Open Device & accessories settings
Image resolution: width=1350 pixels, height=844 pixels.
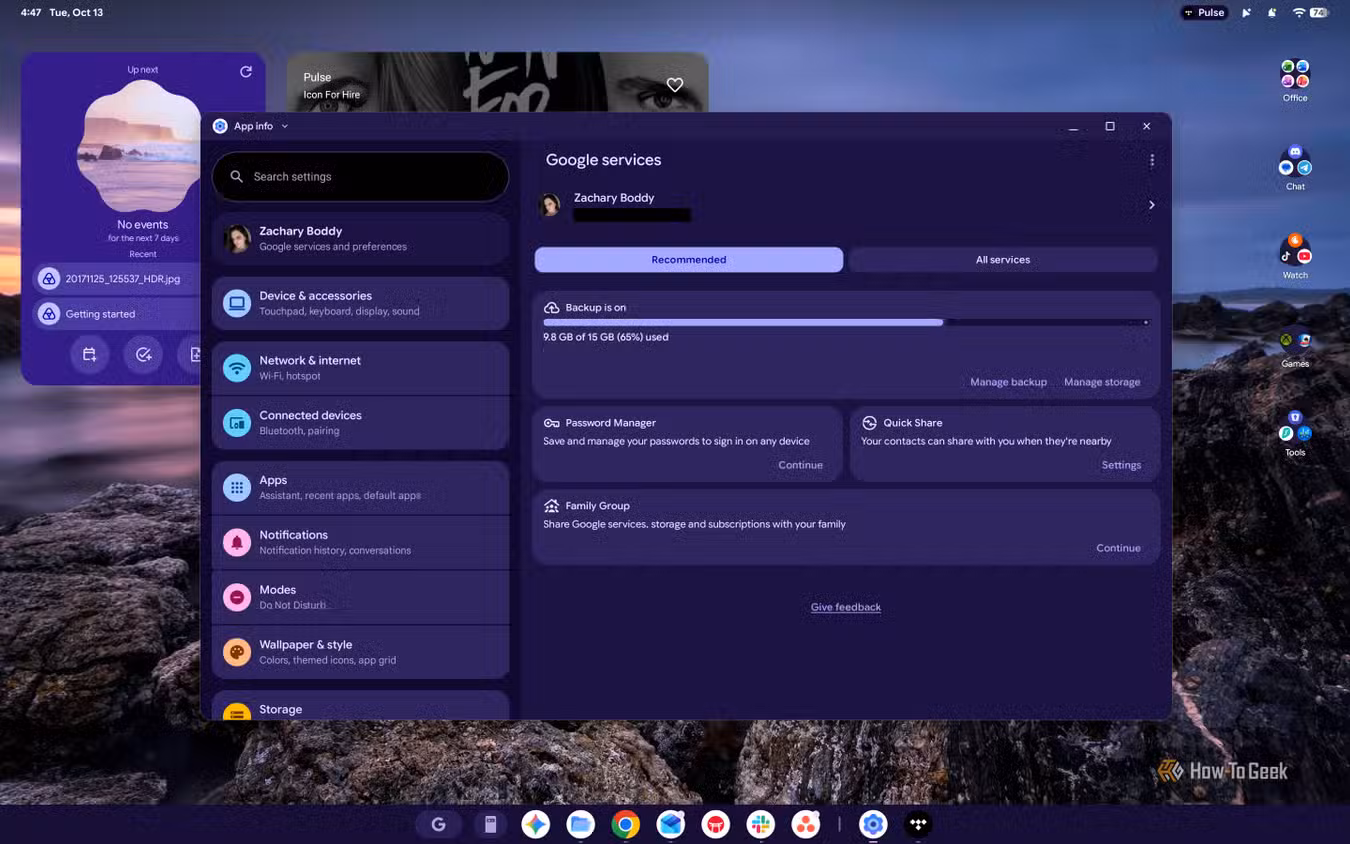(360, 303)
